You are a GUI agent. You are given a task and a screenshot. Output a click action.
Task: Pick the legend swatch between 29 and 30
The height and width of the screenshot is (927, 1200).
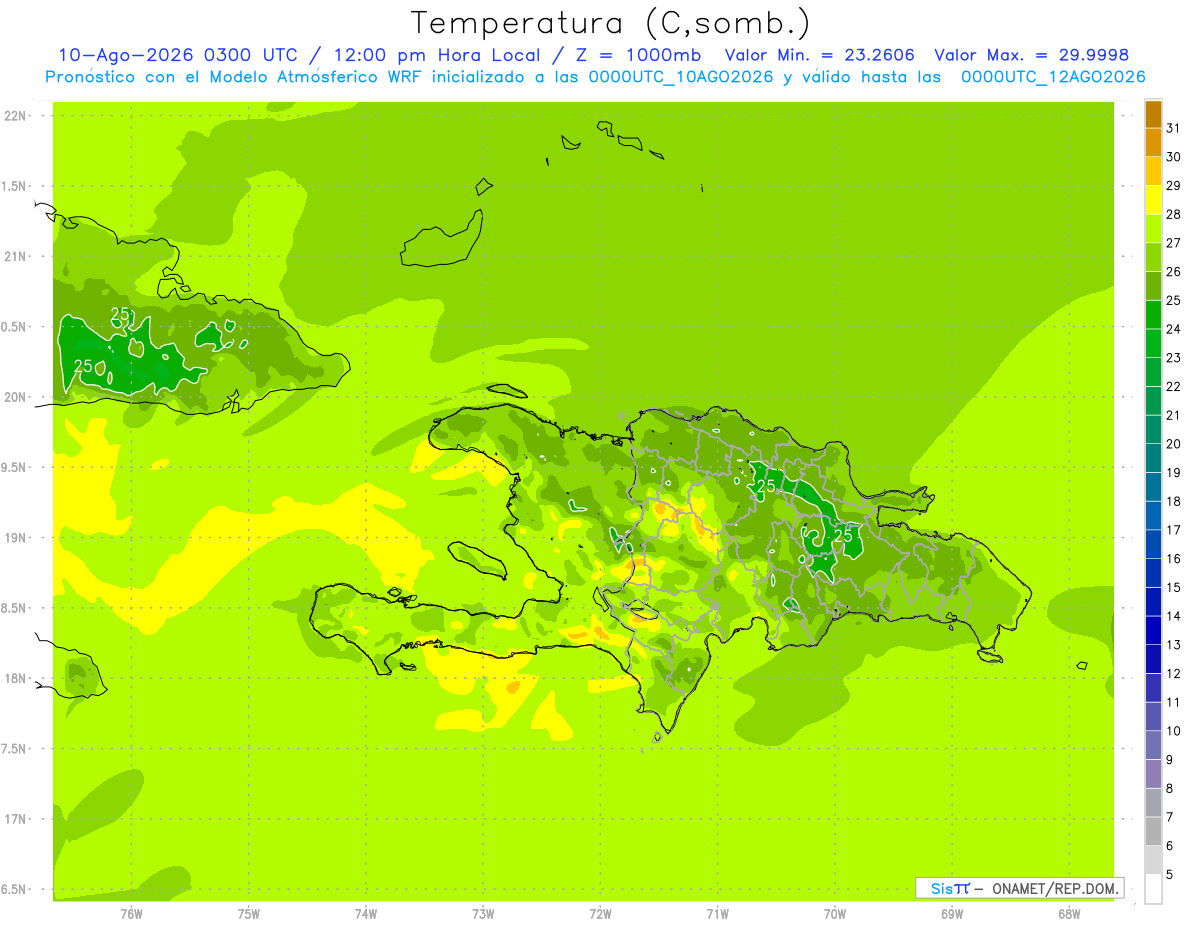tap(1153, 171)
